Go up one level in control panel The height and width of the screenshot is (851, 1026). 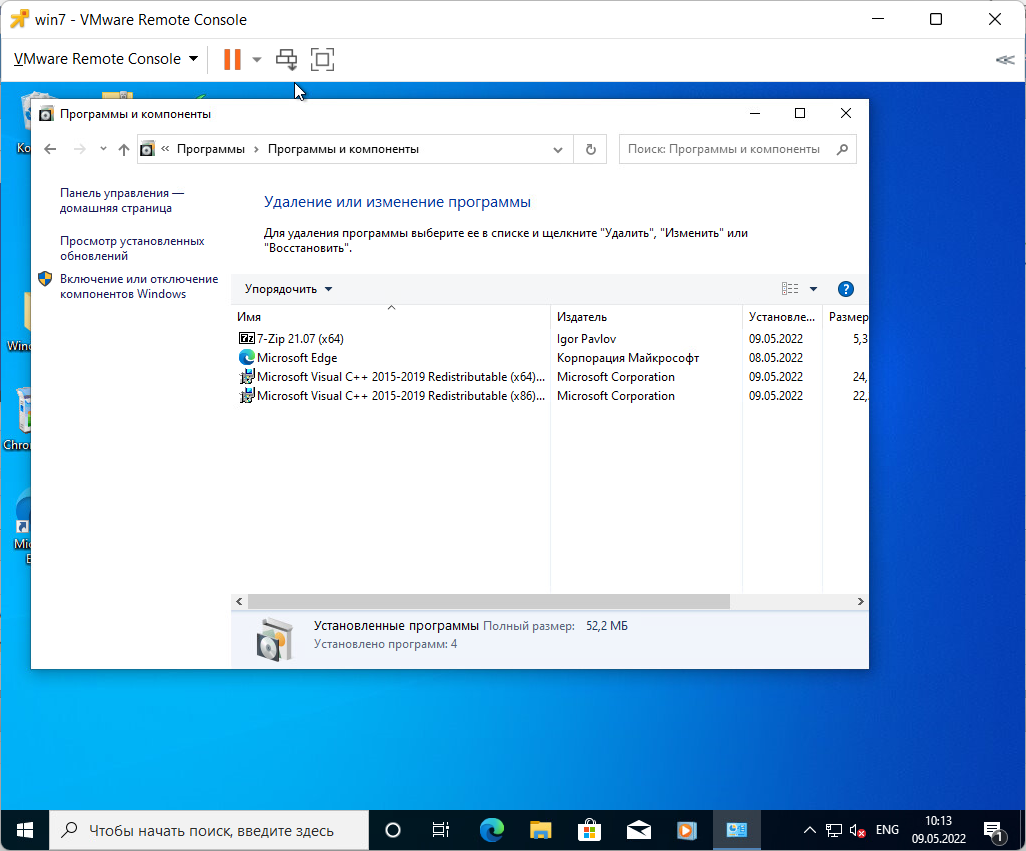coord(124,149)
